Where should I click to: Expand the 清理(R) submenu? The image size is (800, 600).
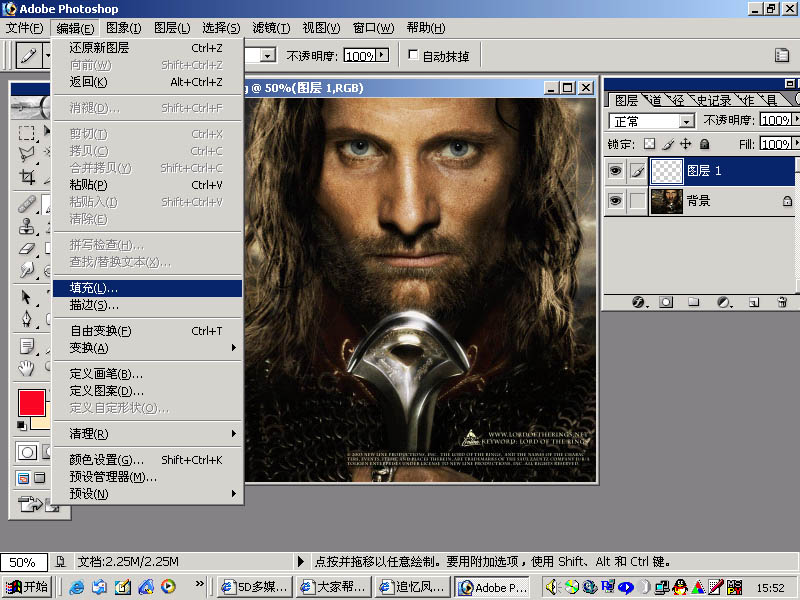(147, 434)
